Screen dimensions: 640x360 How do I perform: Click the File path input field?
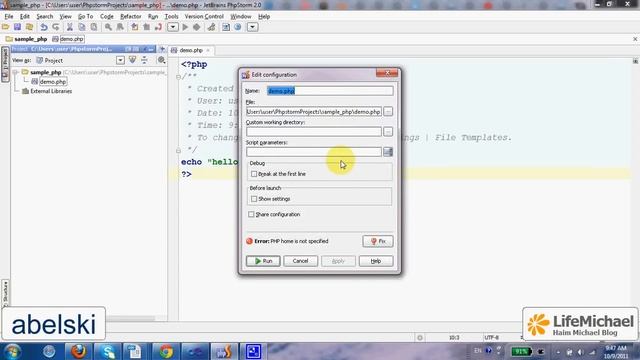[x=313, y=111]
